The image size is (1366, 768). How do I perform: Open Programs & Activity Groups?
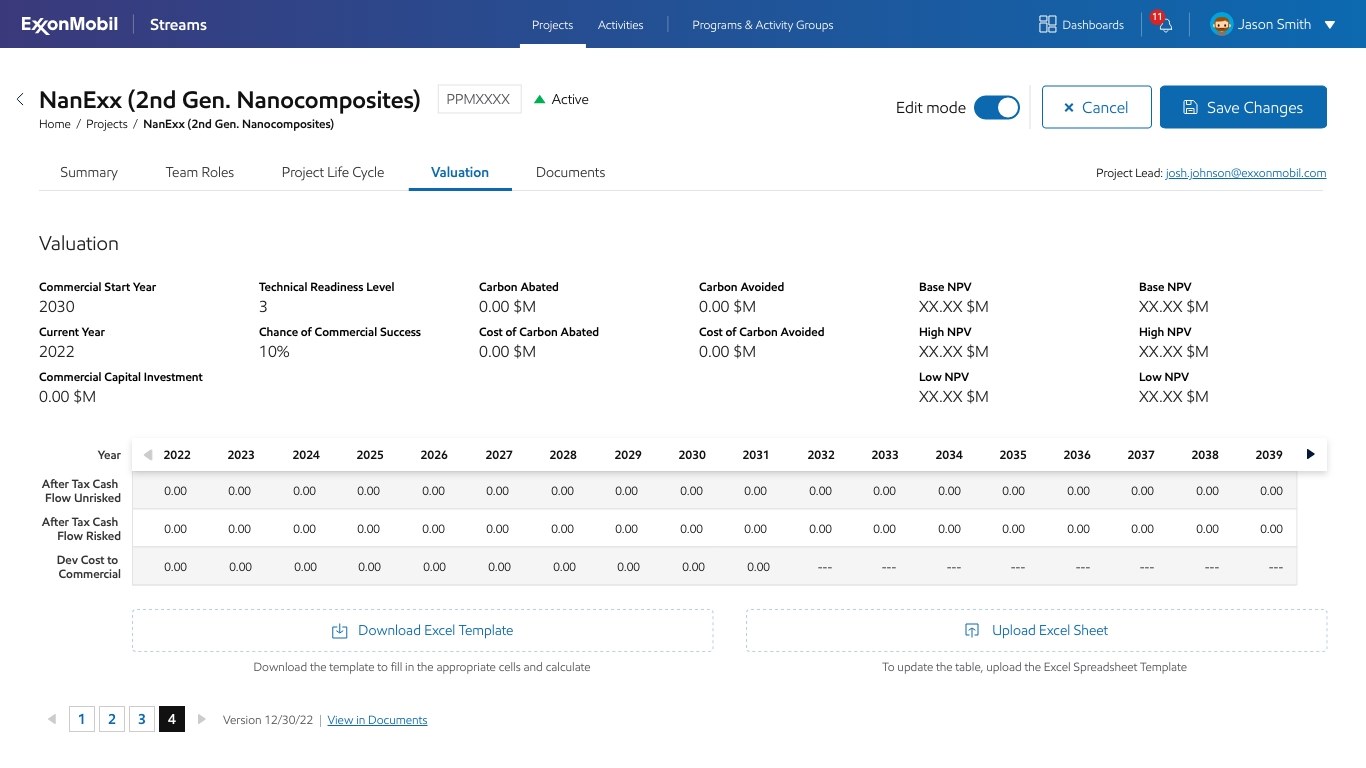pos(763,25)
